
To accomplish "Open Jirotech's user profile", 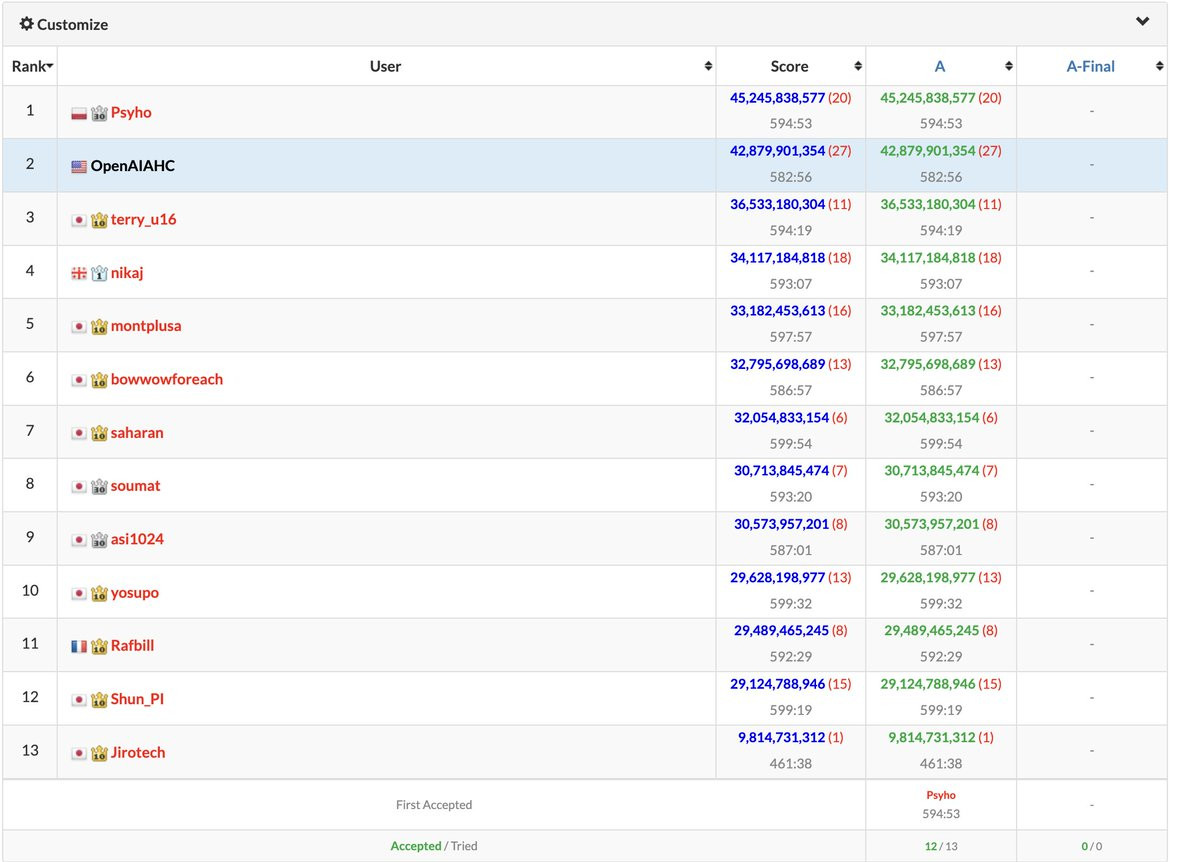I will [x=138, y=752].
